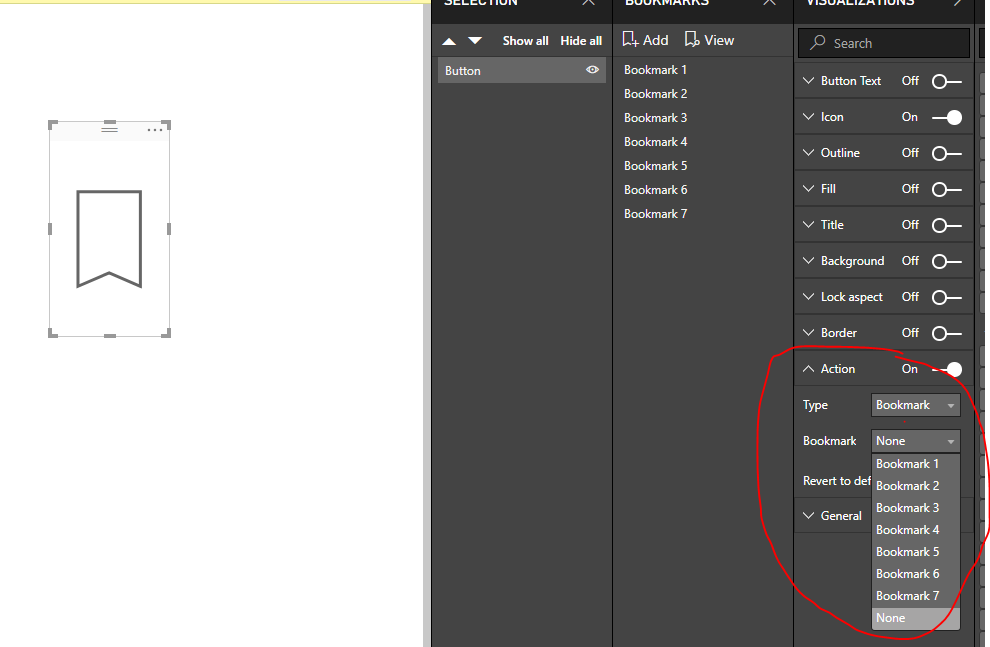The image size is (990, 647).
Task: Switch on the Border toggle
Action: (946, 333)
